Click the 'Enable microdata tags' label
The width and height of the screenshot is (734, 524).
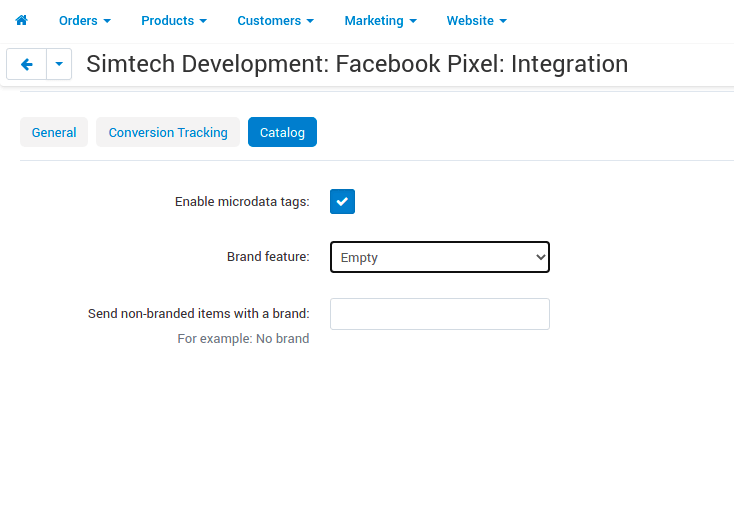[x=242, y=202]
